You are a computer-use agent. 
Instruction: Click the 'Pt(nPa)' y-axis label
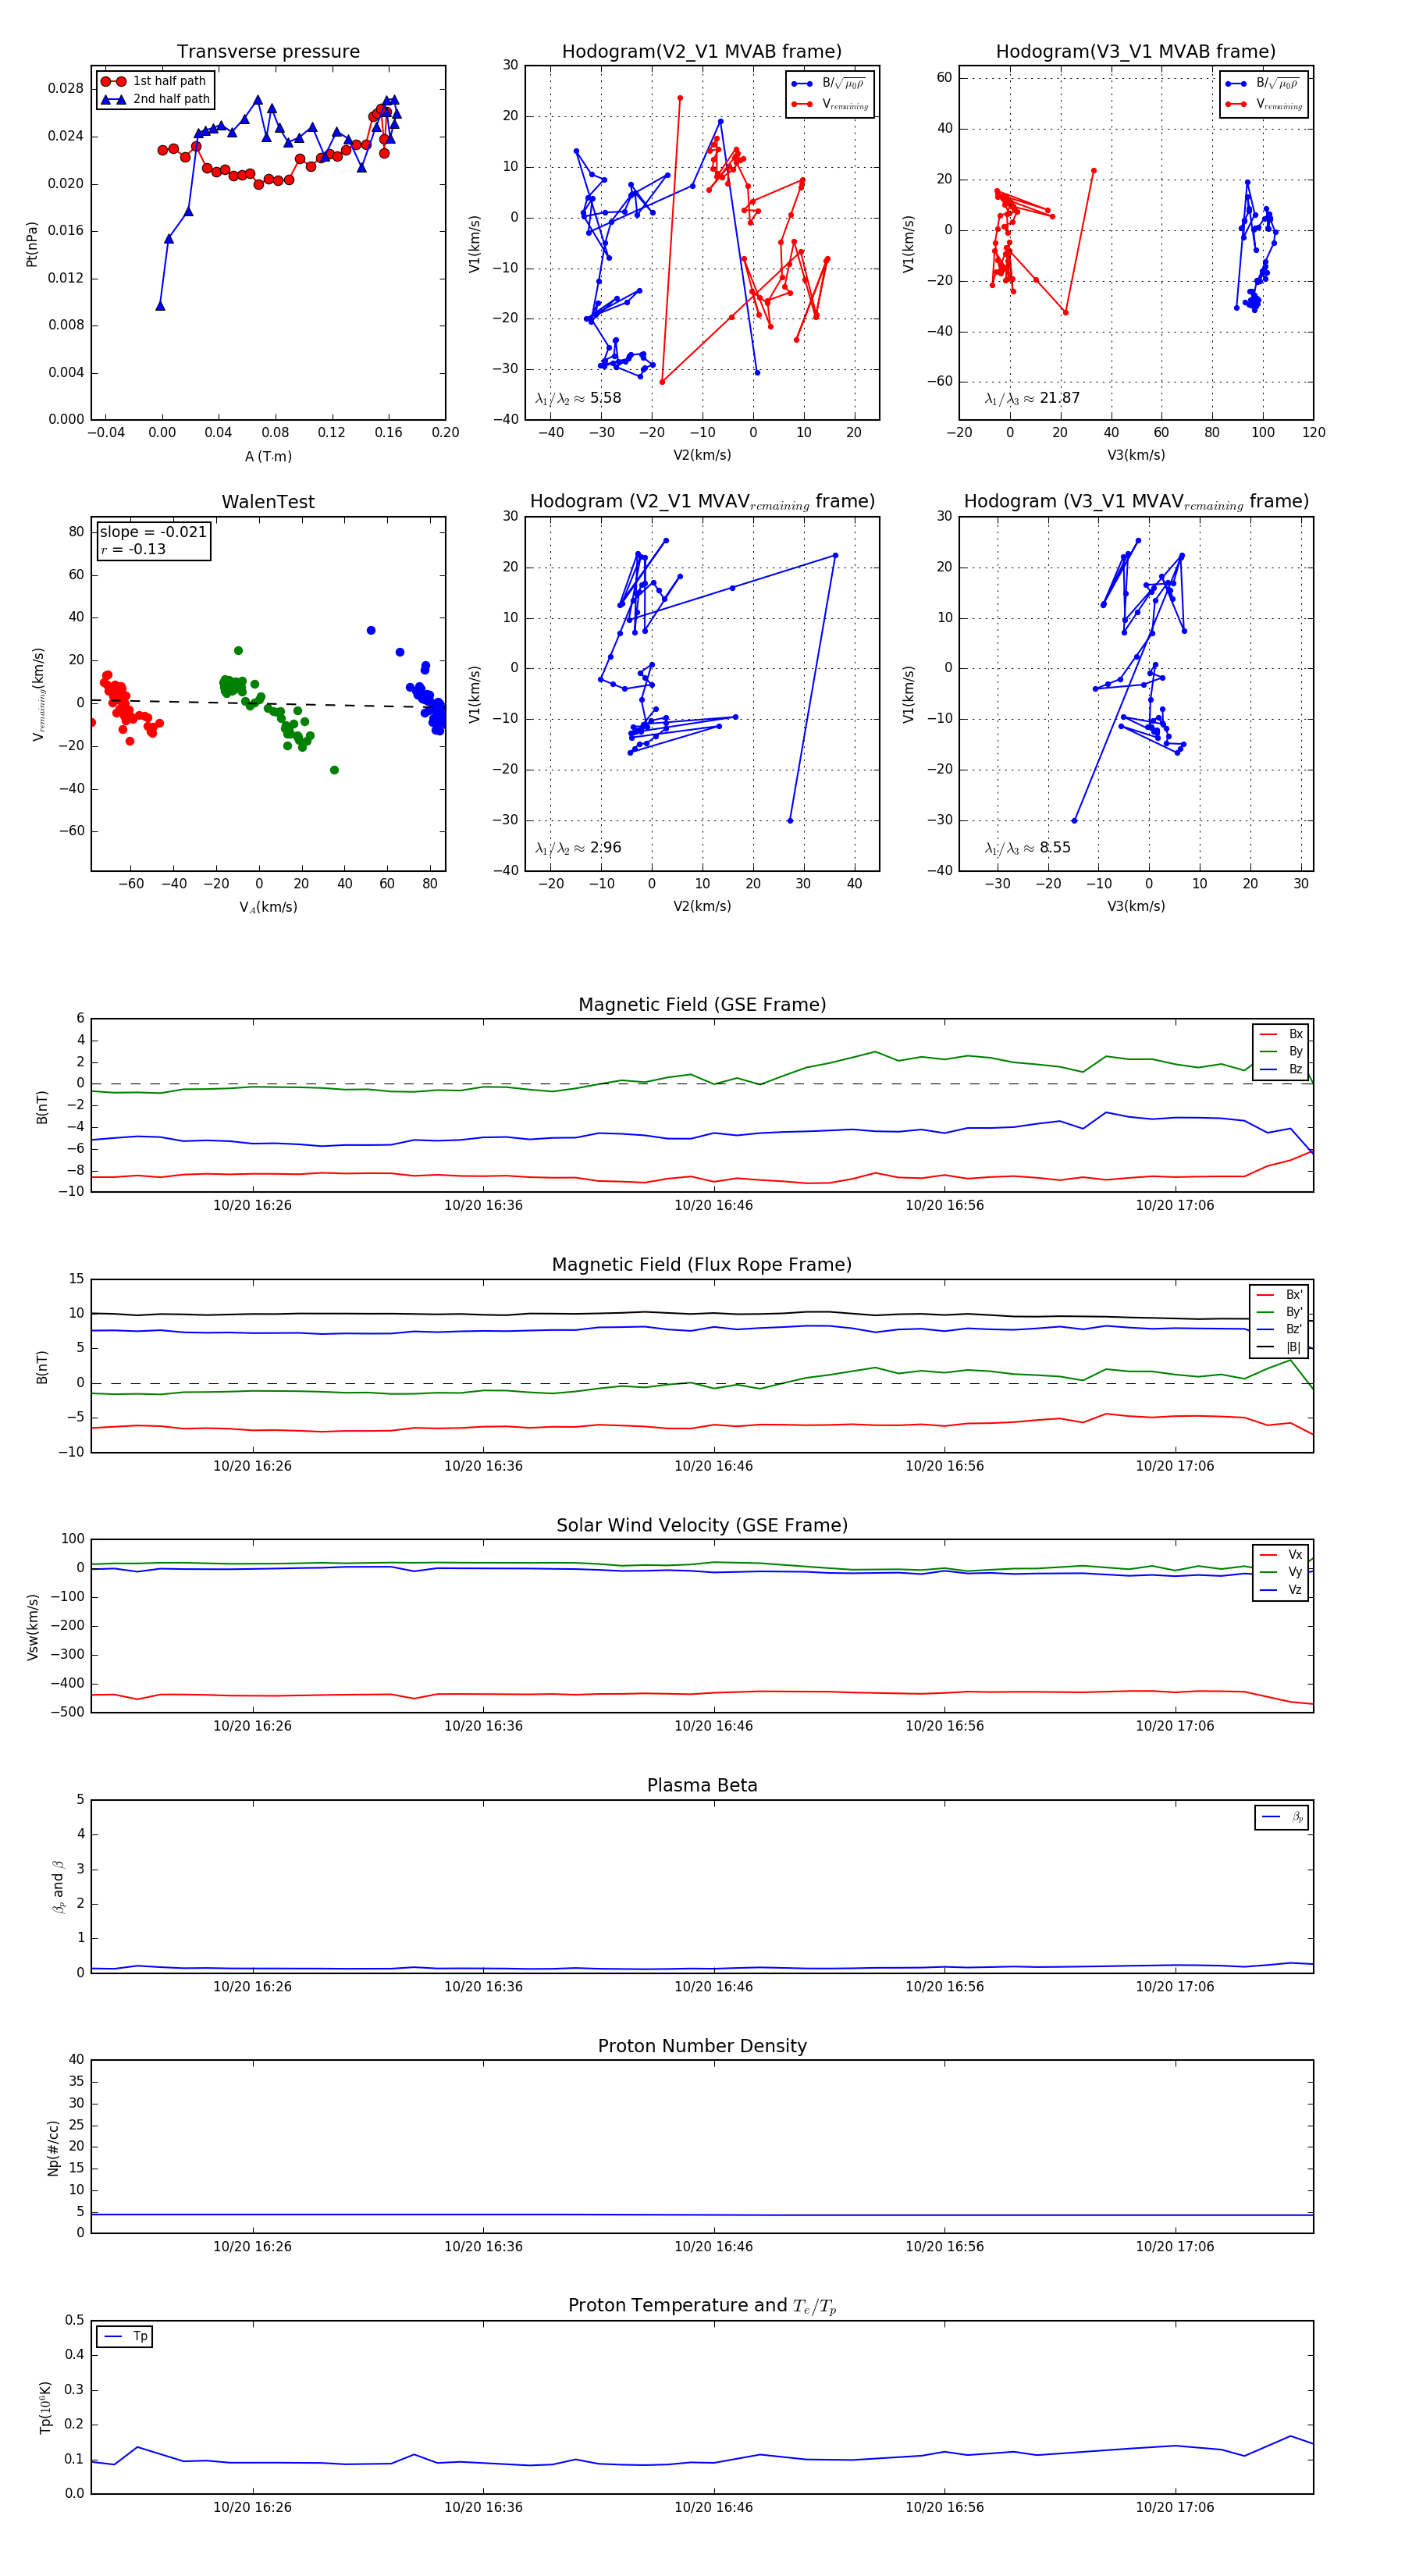(x=31, y=243)
